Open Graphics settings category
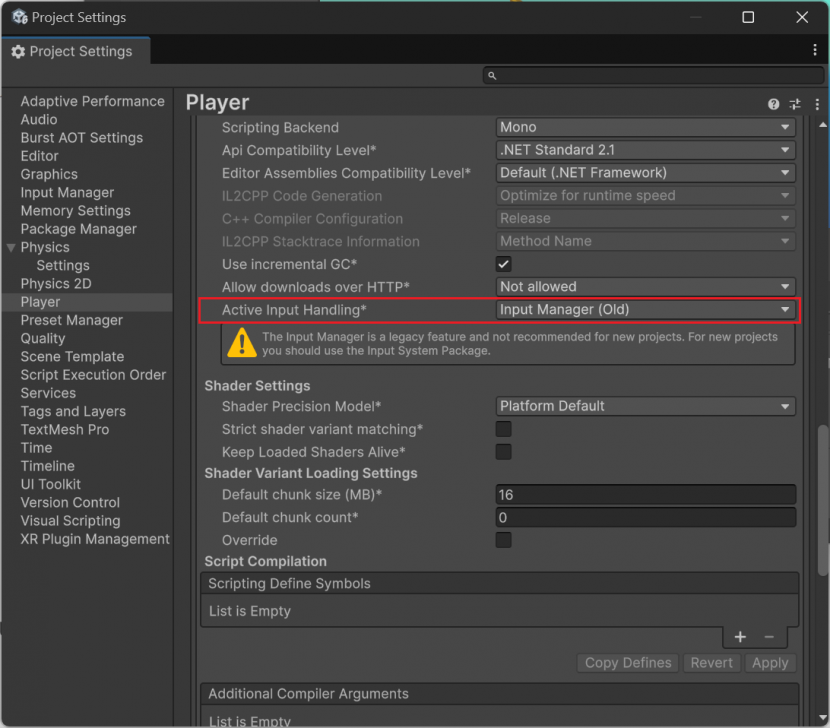This screenshot has height=728, width=830. [x=49, y=174]
